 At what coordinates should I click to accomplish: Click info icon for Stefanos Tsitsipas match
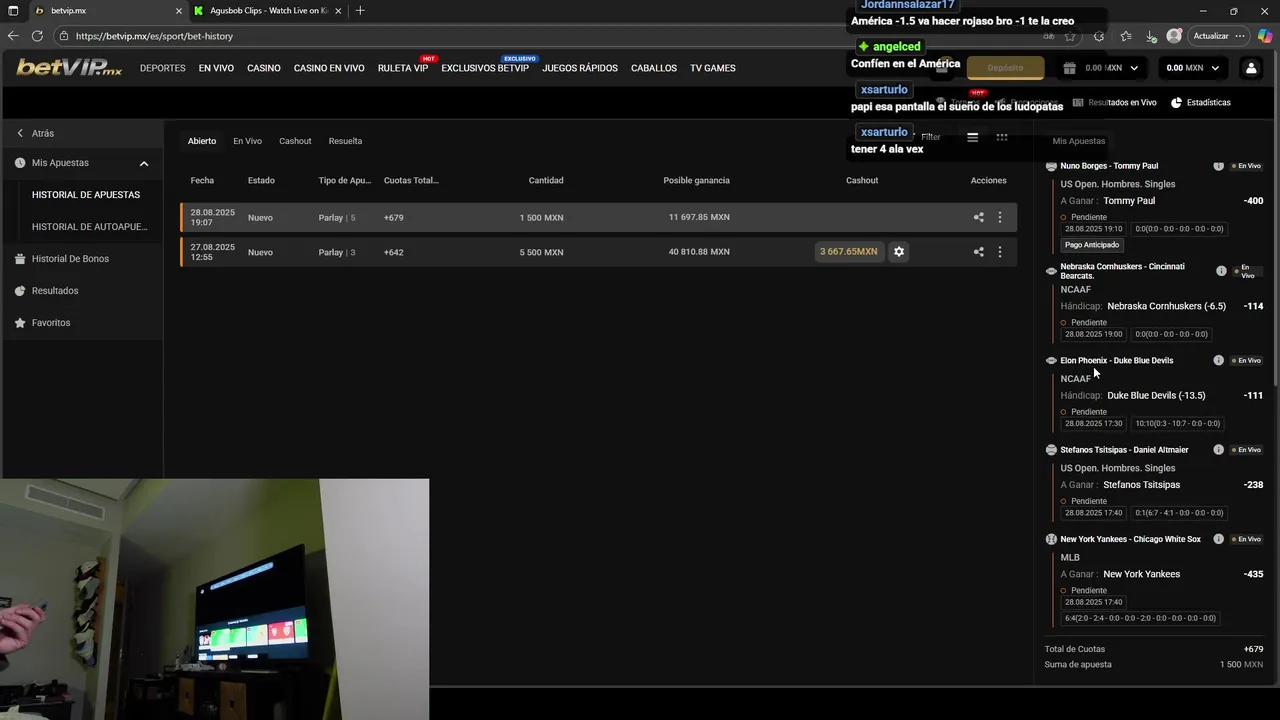coord(1218,450)
